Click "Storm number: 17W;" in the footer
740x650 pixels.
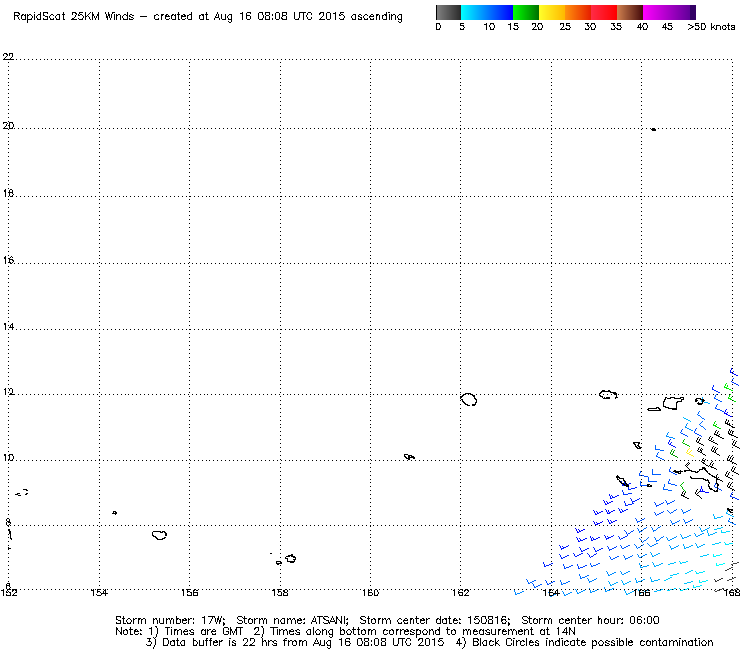pyautogui.click(x=170, y=620)
